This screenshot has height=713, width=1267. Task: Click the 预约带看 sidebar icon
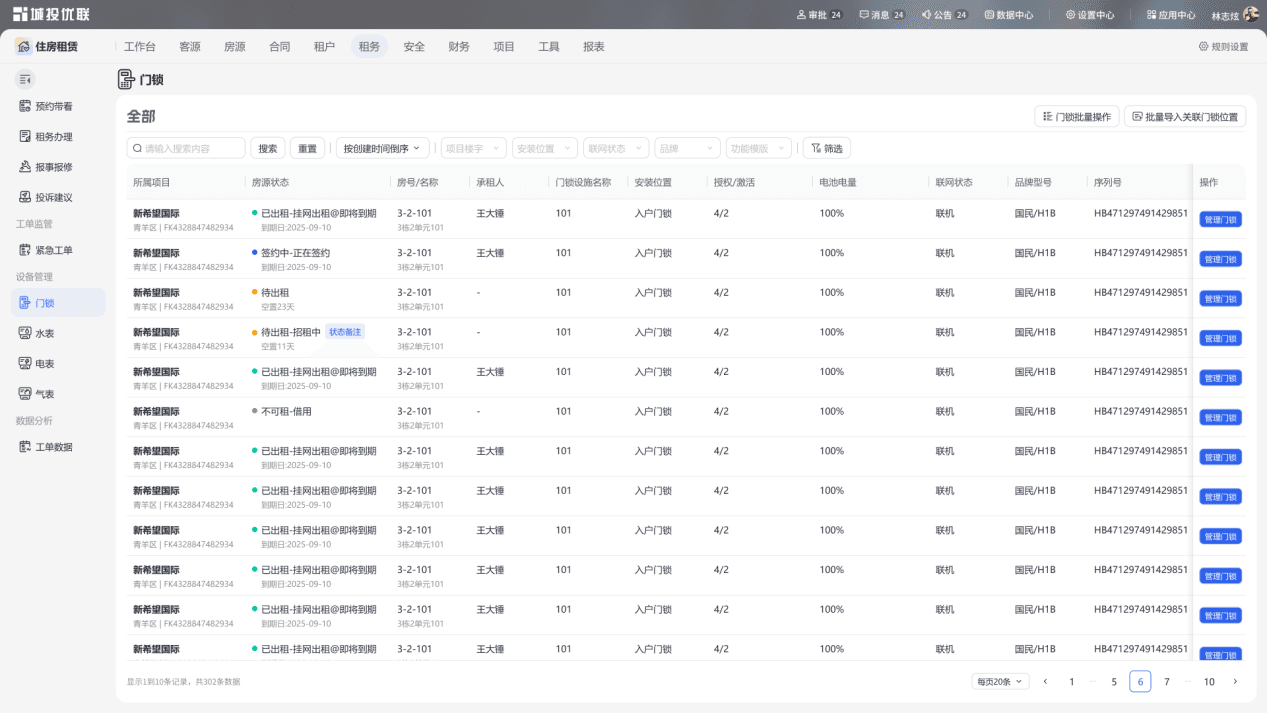click(x=26, y=106)
